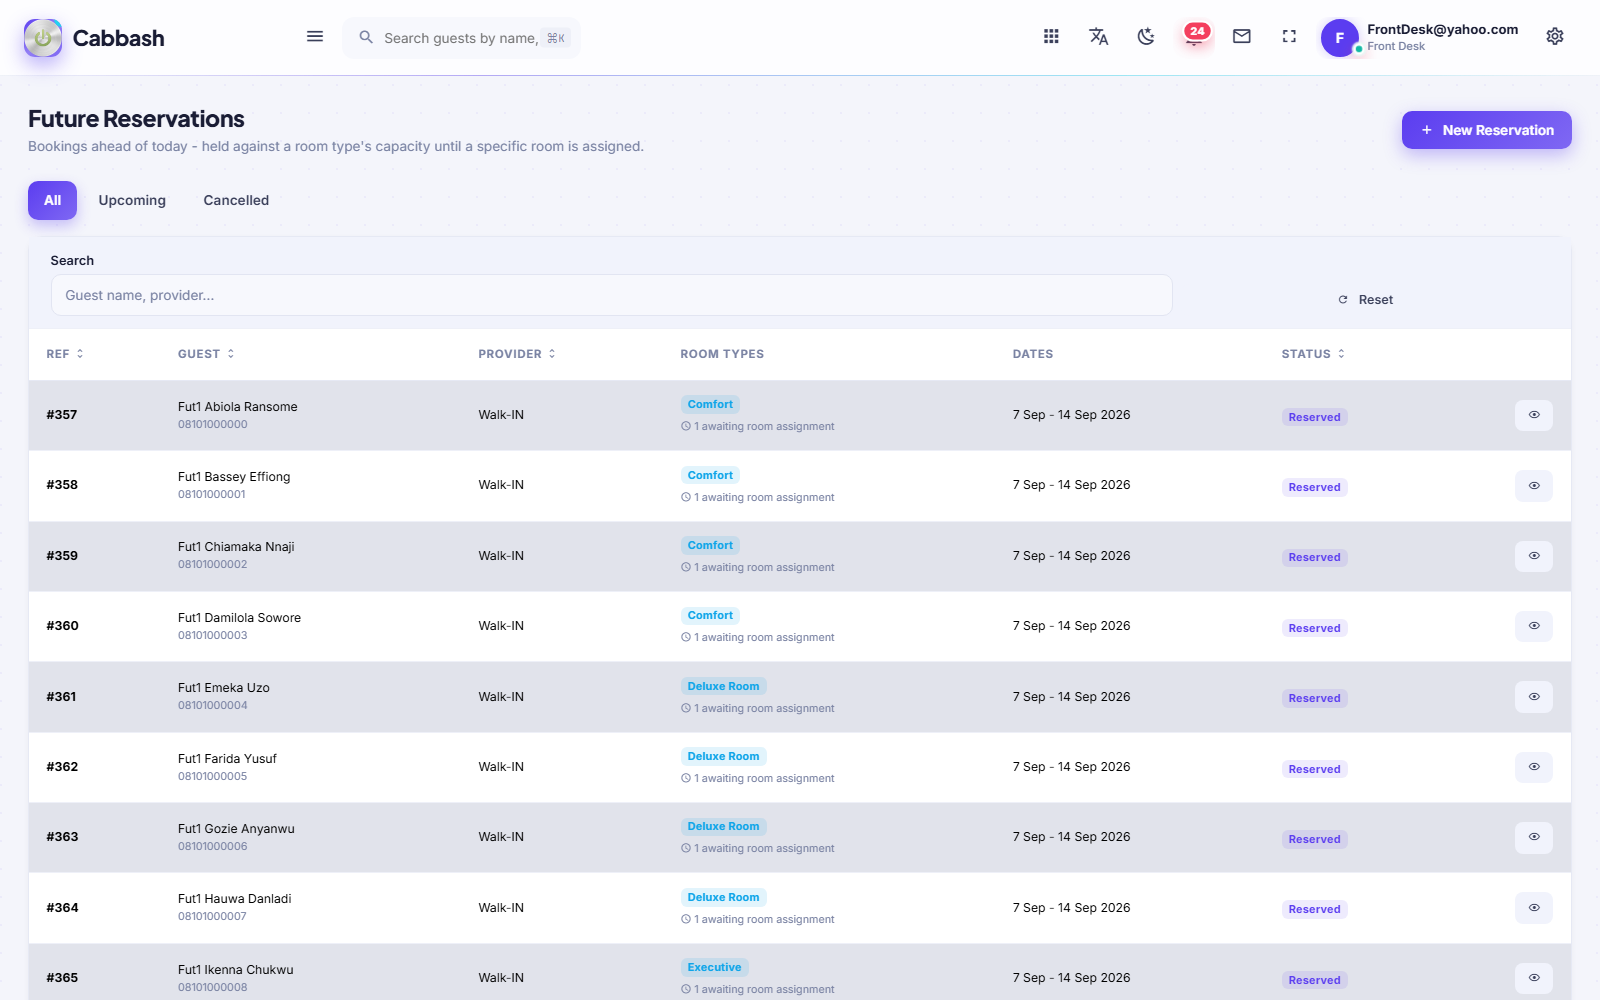Click reference number #363
This screenshot has width=1600, height=1000.
[x=62, y=837]
